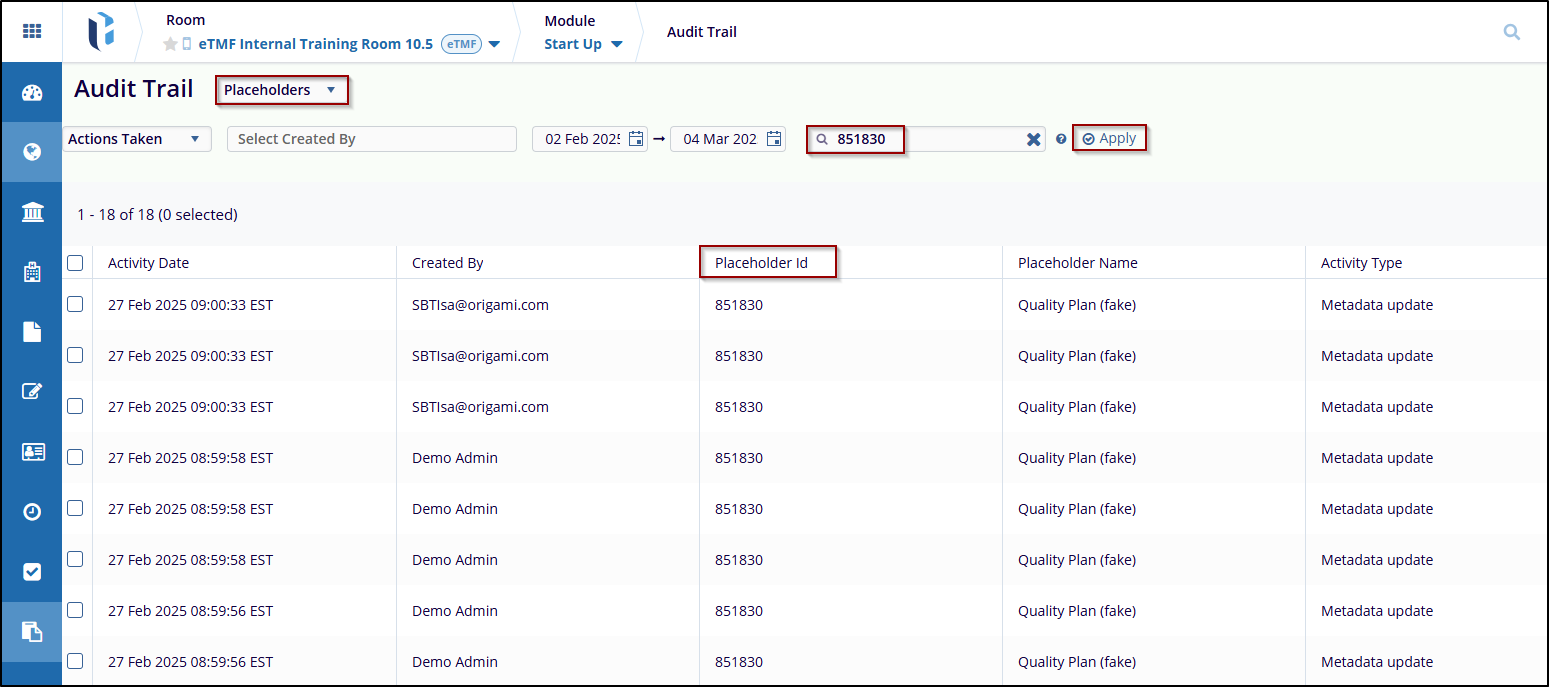Open the Actions Taken dropdown
This screenshot has height=687, width=1549.
pos(135,139)
